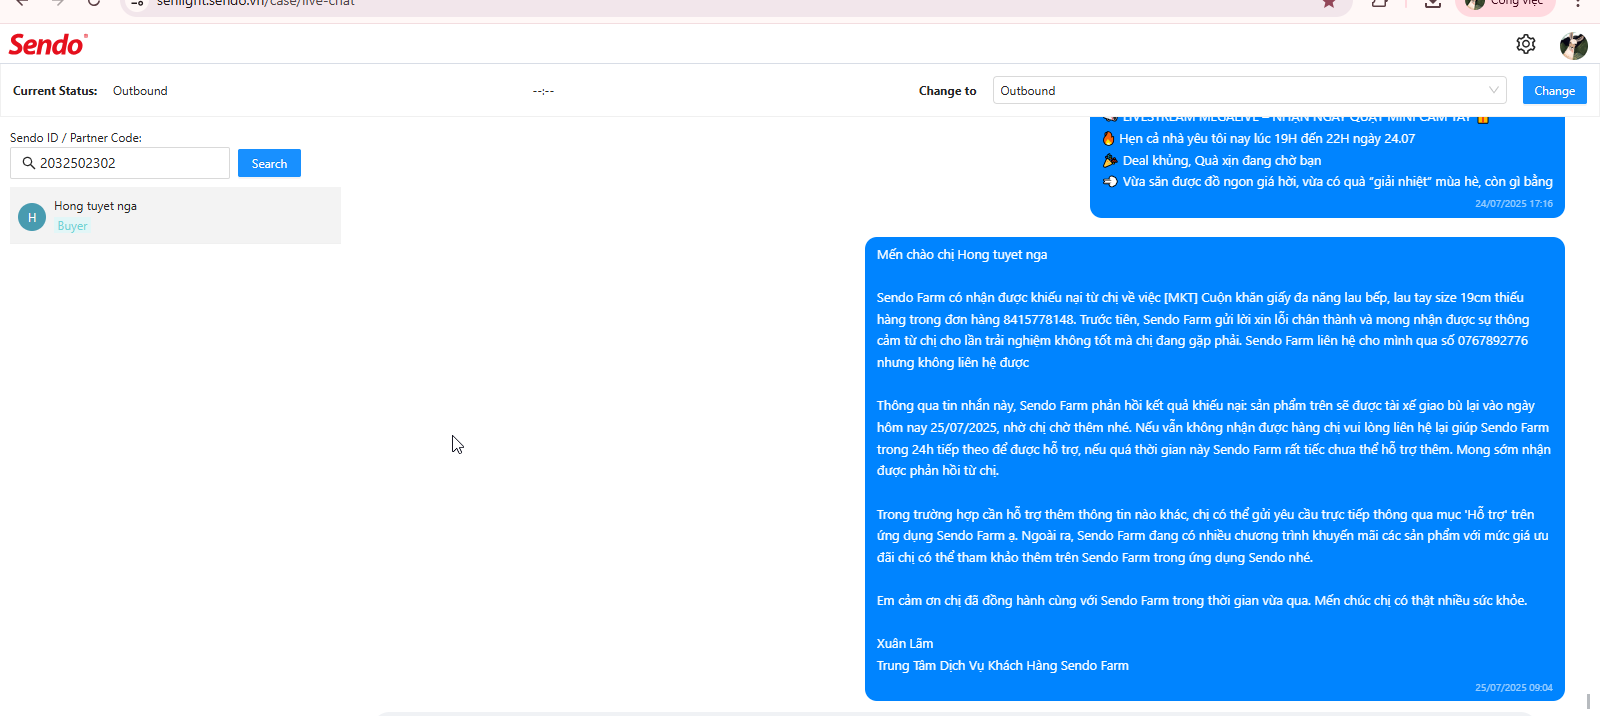Click the Thông qua tin nhắn này paragraph

tap(1214, 438)
